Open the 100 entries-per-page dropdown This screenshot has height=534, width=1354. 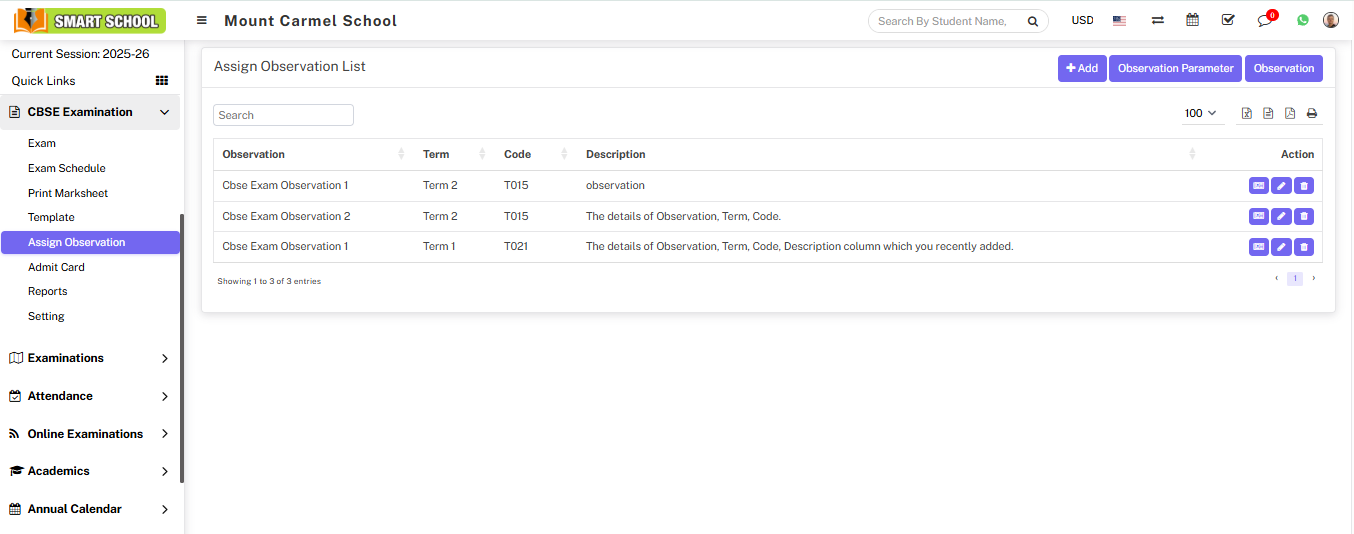1200,114
